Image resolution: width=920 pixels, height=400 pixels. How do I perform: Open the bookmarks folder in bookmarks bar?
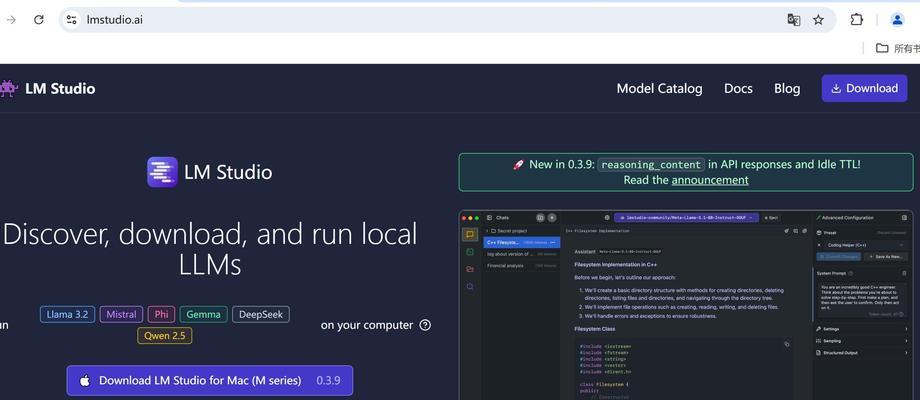897,48
